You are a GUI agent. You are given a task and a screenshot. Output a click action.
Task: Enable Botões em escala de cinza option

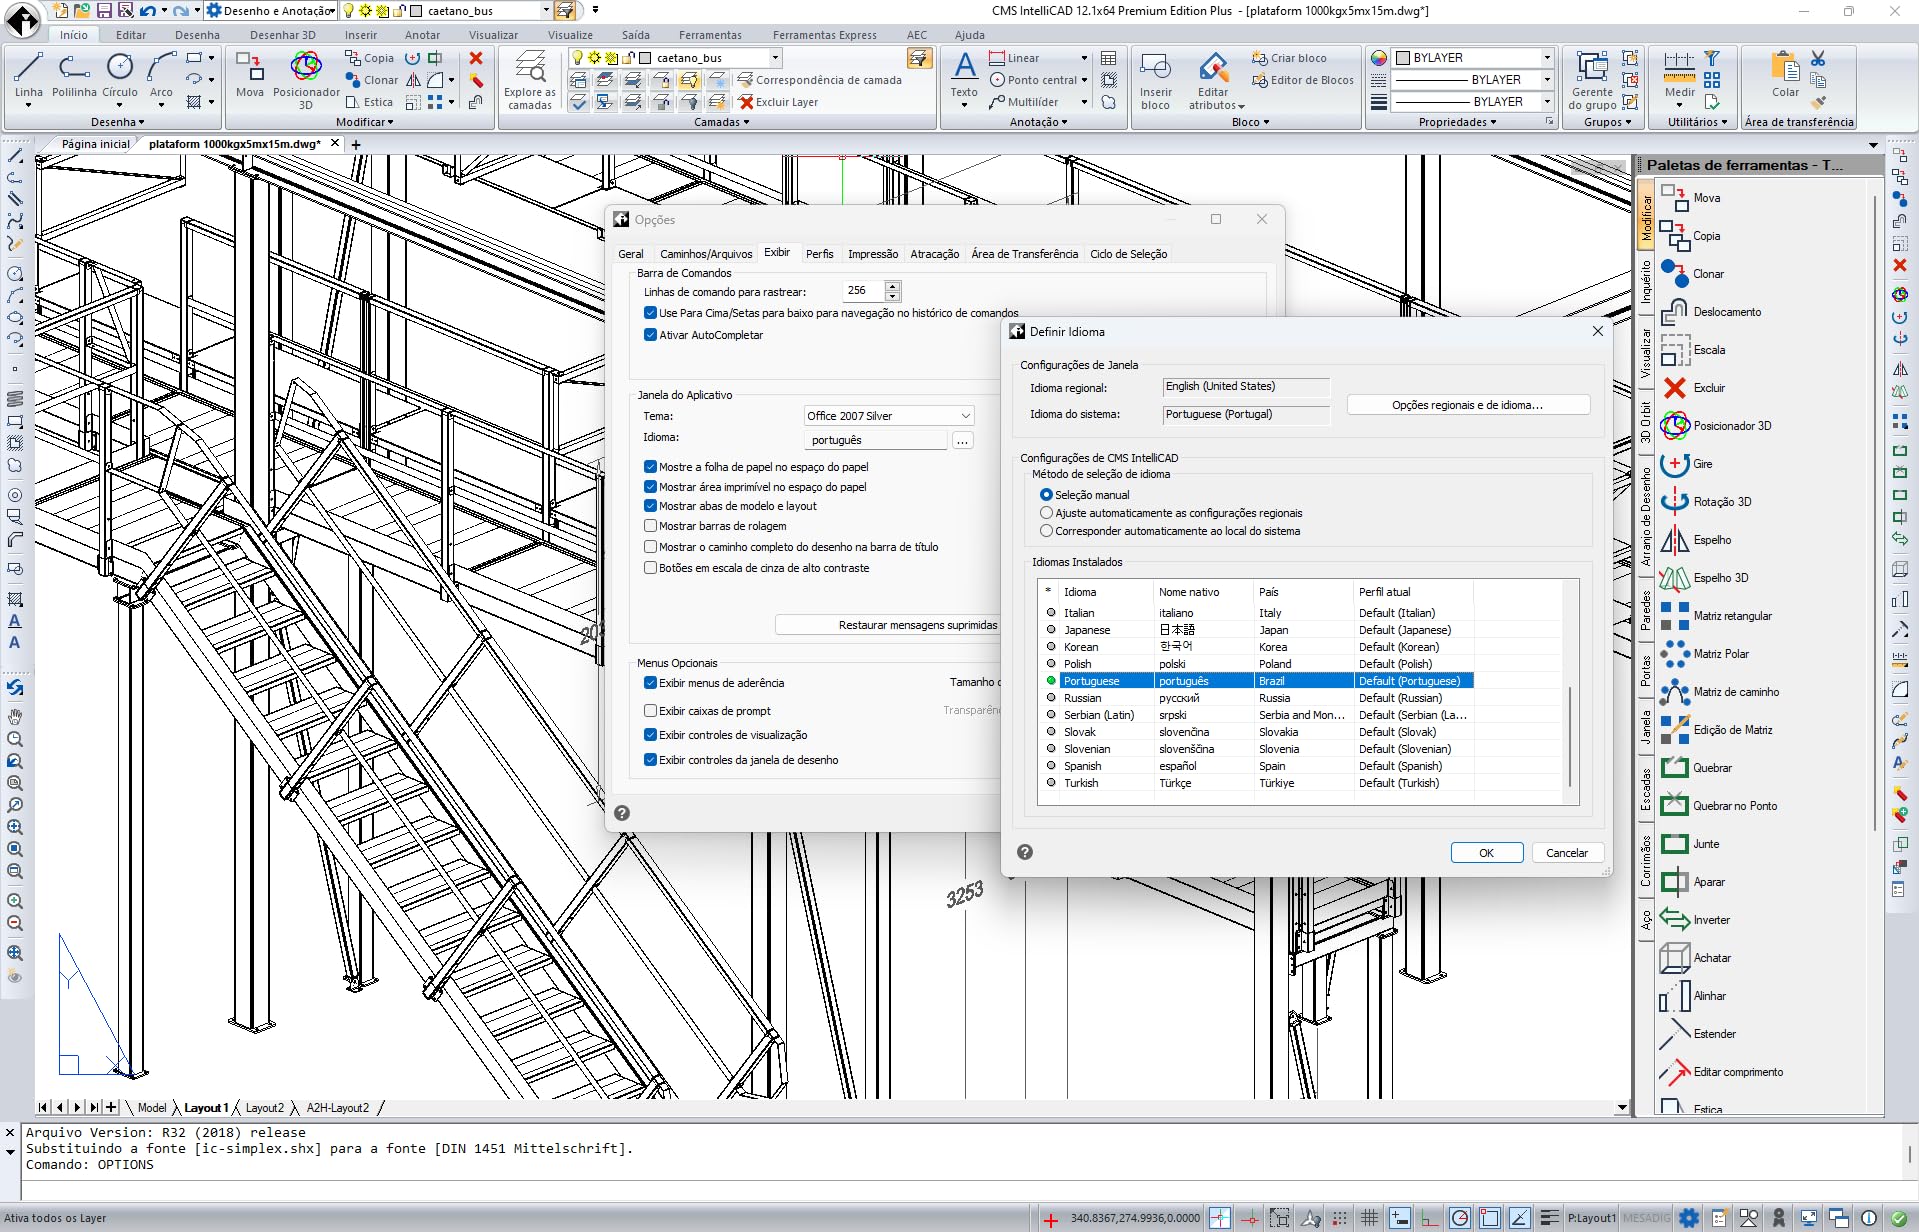point(650,568)
